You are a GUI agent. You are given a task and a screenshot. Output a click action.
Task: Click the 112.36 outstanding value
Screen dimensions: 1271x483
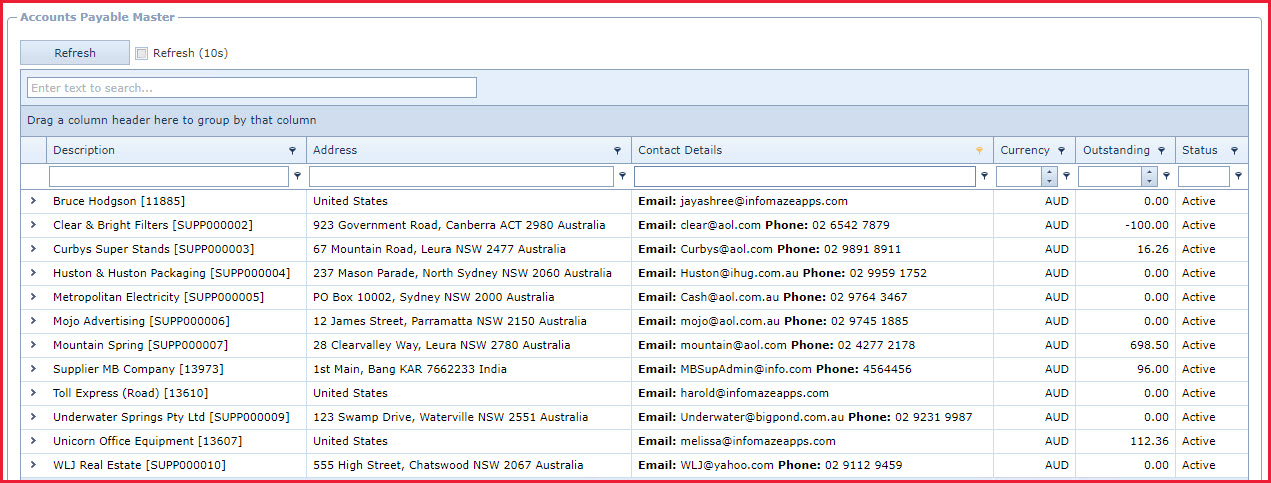1149,441
